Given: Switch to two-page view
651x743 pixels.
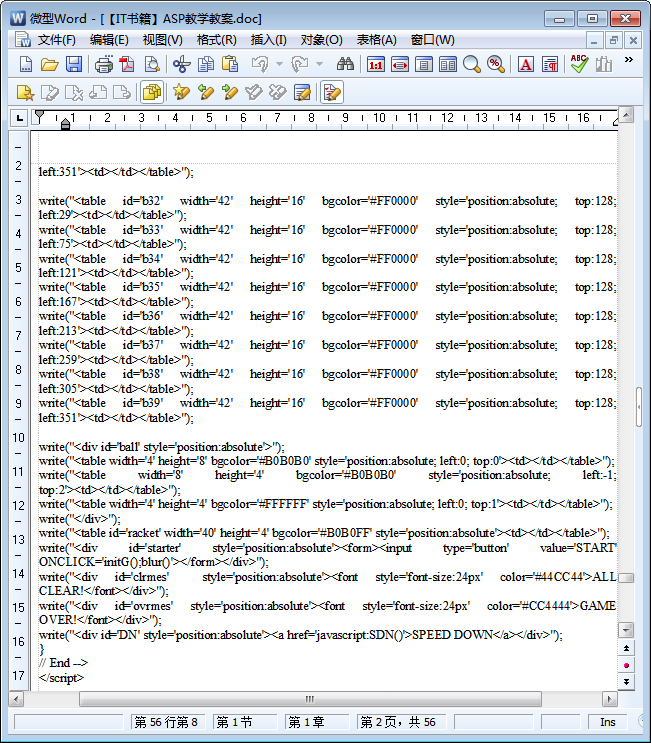Looking at the screenshot, I should pos(448,64).
